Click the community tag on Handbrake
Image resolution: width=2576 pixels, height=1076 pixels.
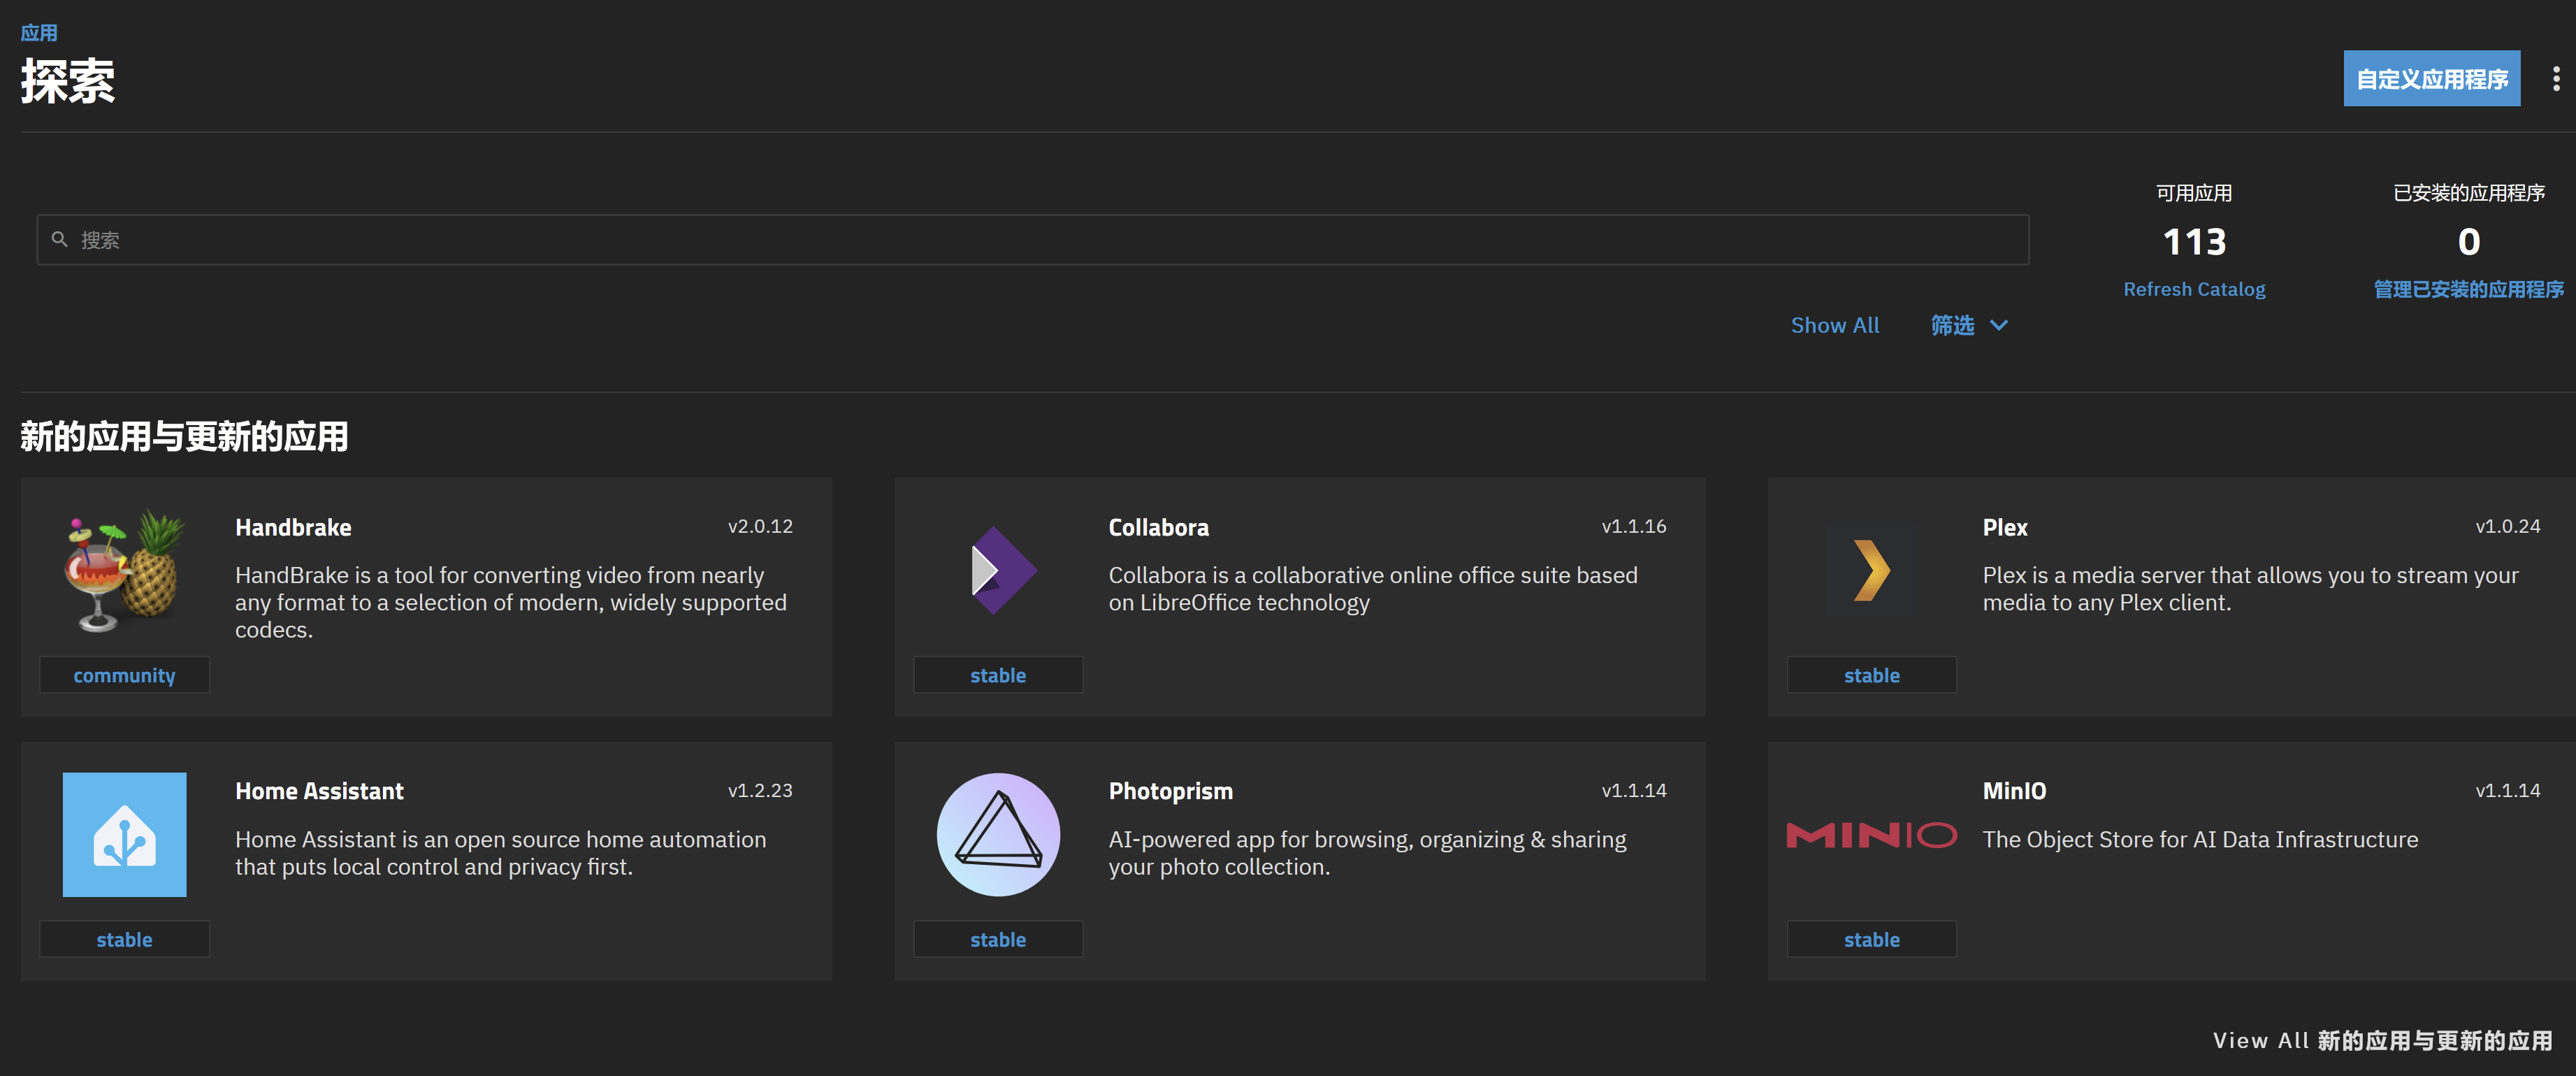click(x=124, y=675)
